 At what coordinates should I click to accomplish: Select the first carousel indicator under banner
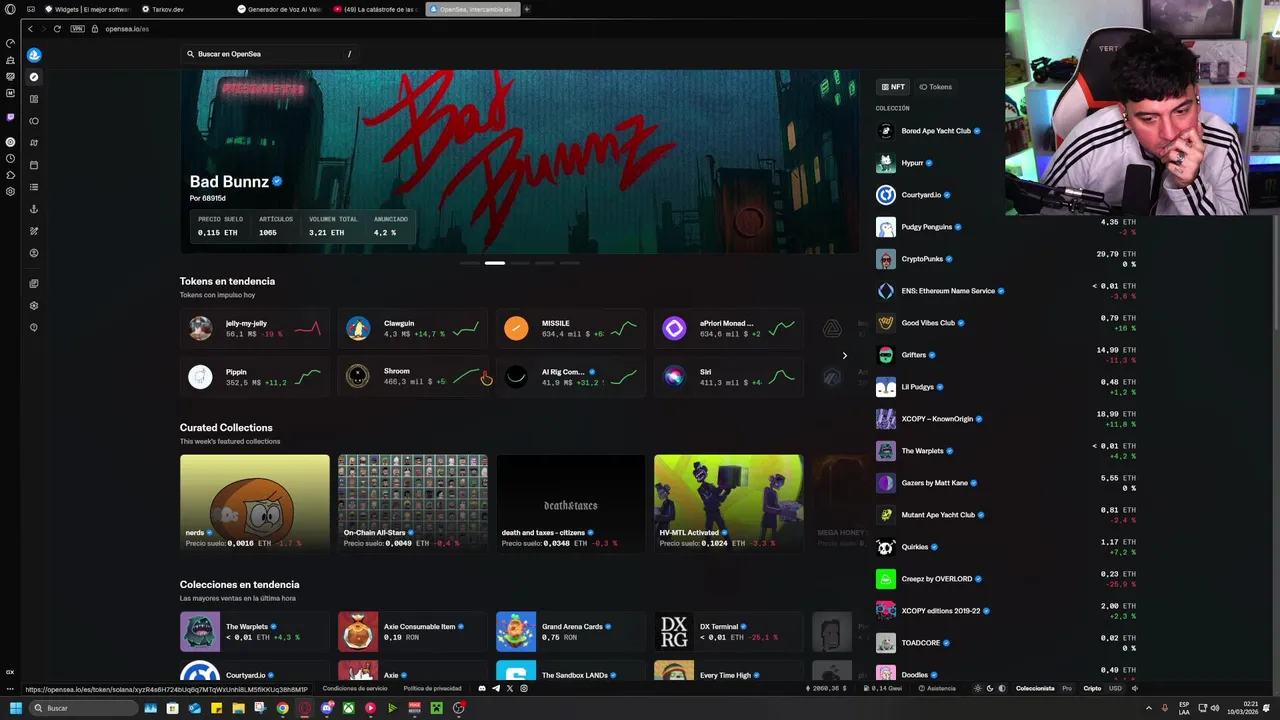pos(469,263)
